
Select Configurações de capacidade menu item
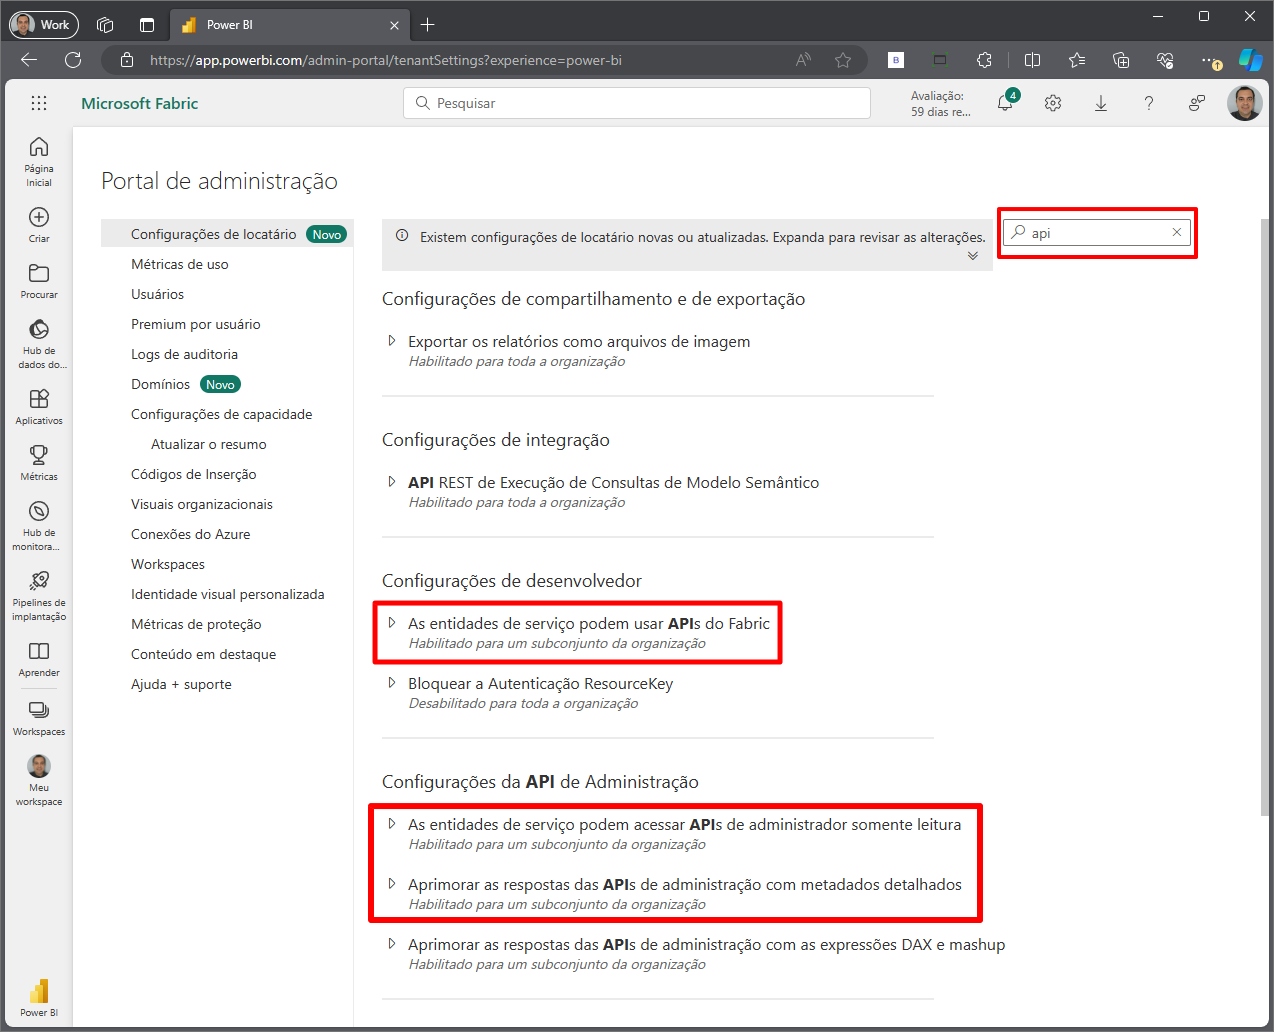click(x=221, y=414)
